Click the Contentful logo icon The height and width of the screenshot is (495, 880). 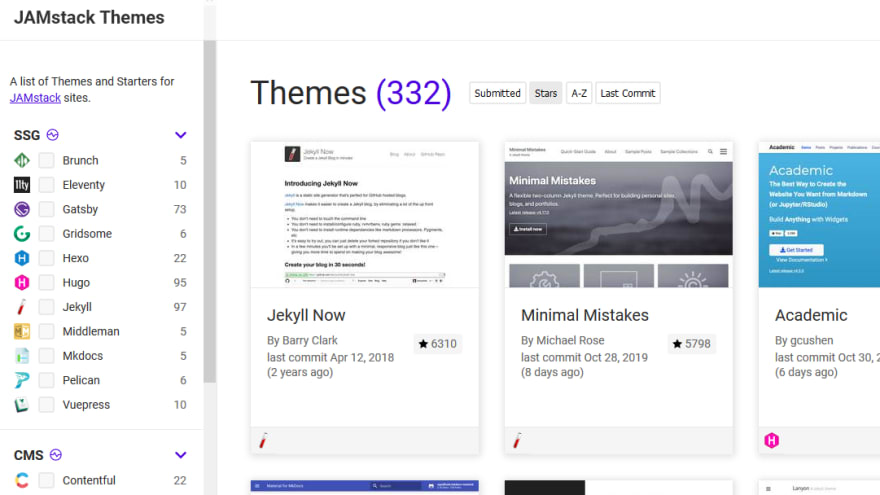coord(22,480)
